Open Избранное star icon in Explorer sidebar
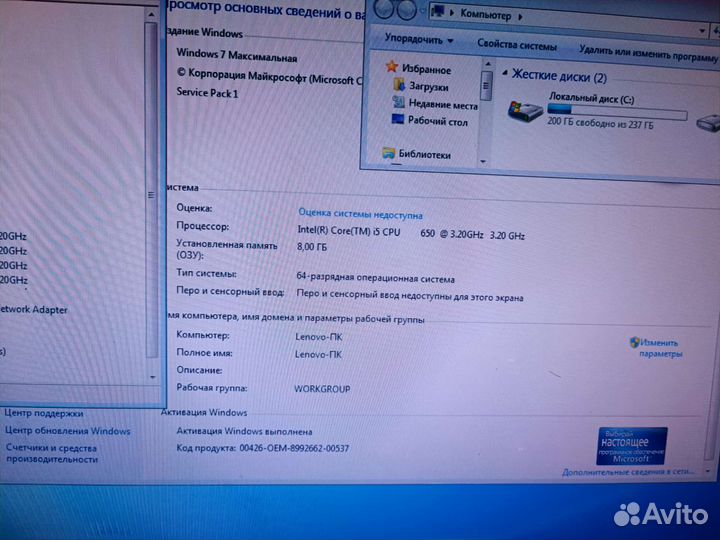 pyautogui.click(x=392, y=67)
